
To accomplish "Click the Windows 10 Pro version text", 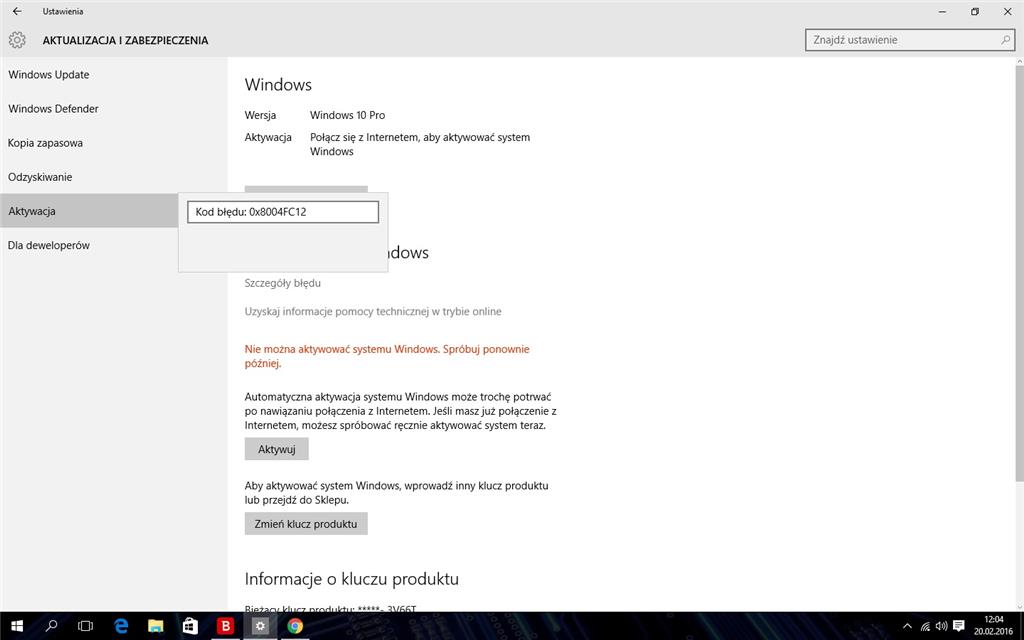I will 347,115.
